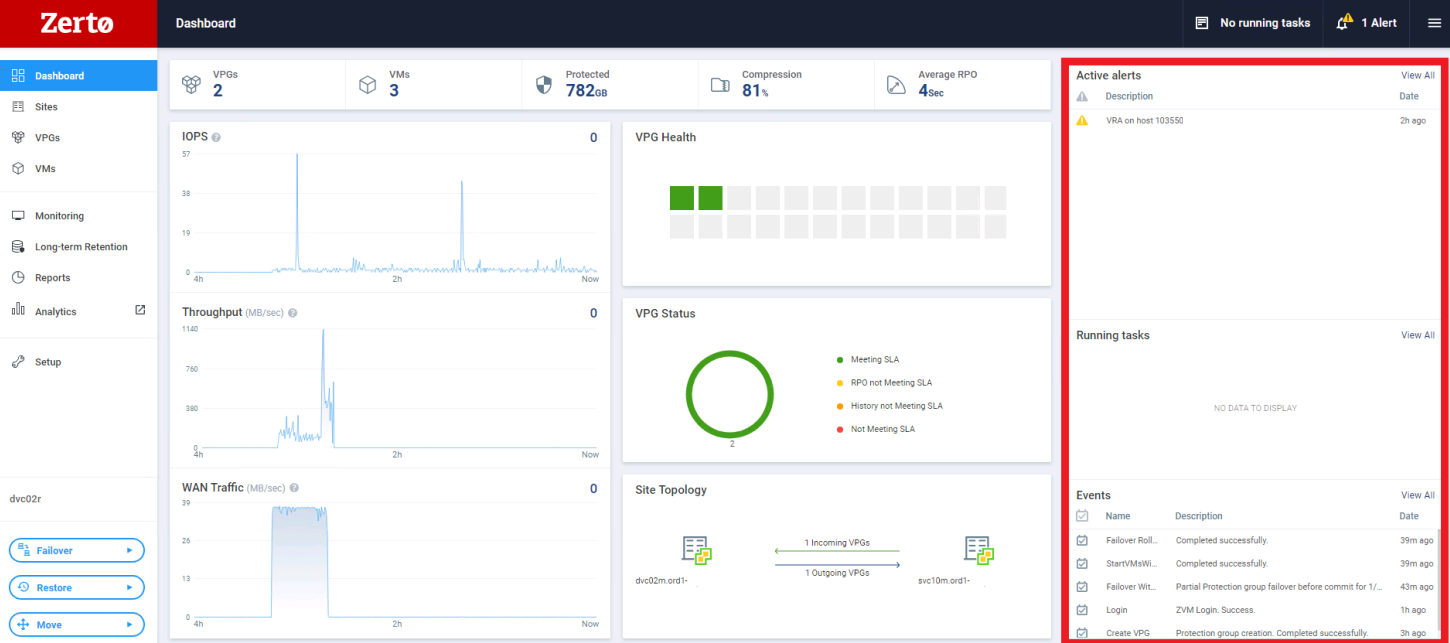Viewport: 1450px width, 643px height.
Task: Click the Protected shield icon
Action: point(544,85)
